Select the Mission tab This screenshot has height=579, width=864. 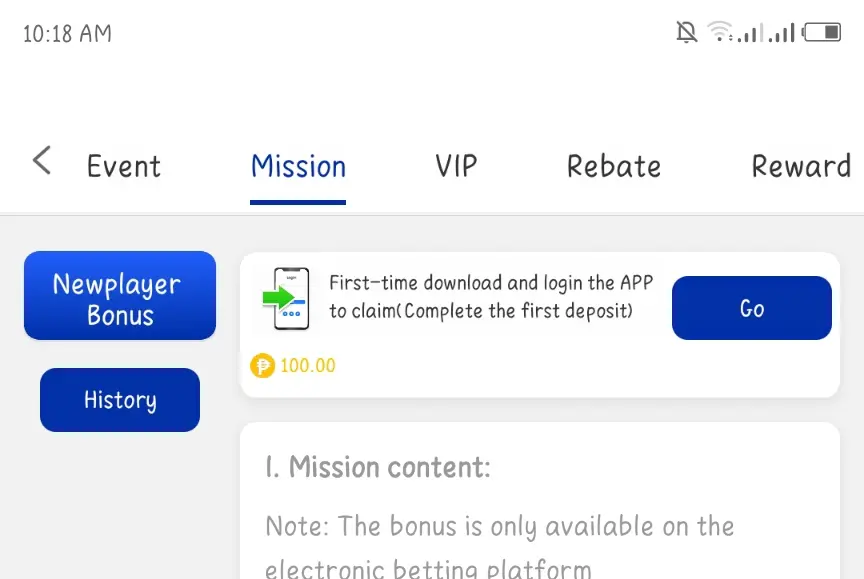tap(298, 166)
